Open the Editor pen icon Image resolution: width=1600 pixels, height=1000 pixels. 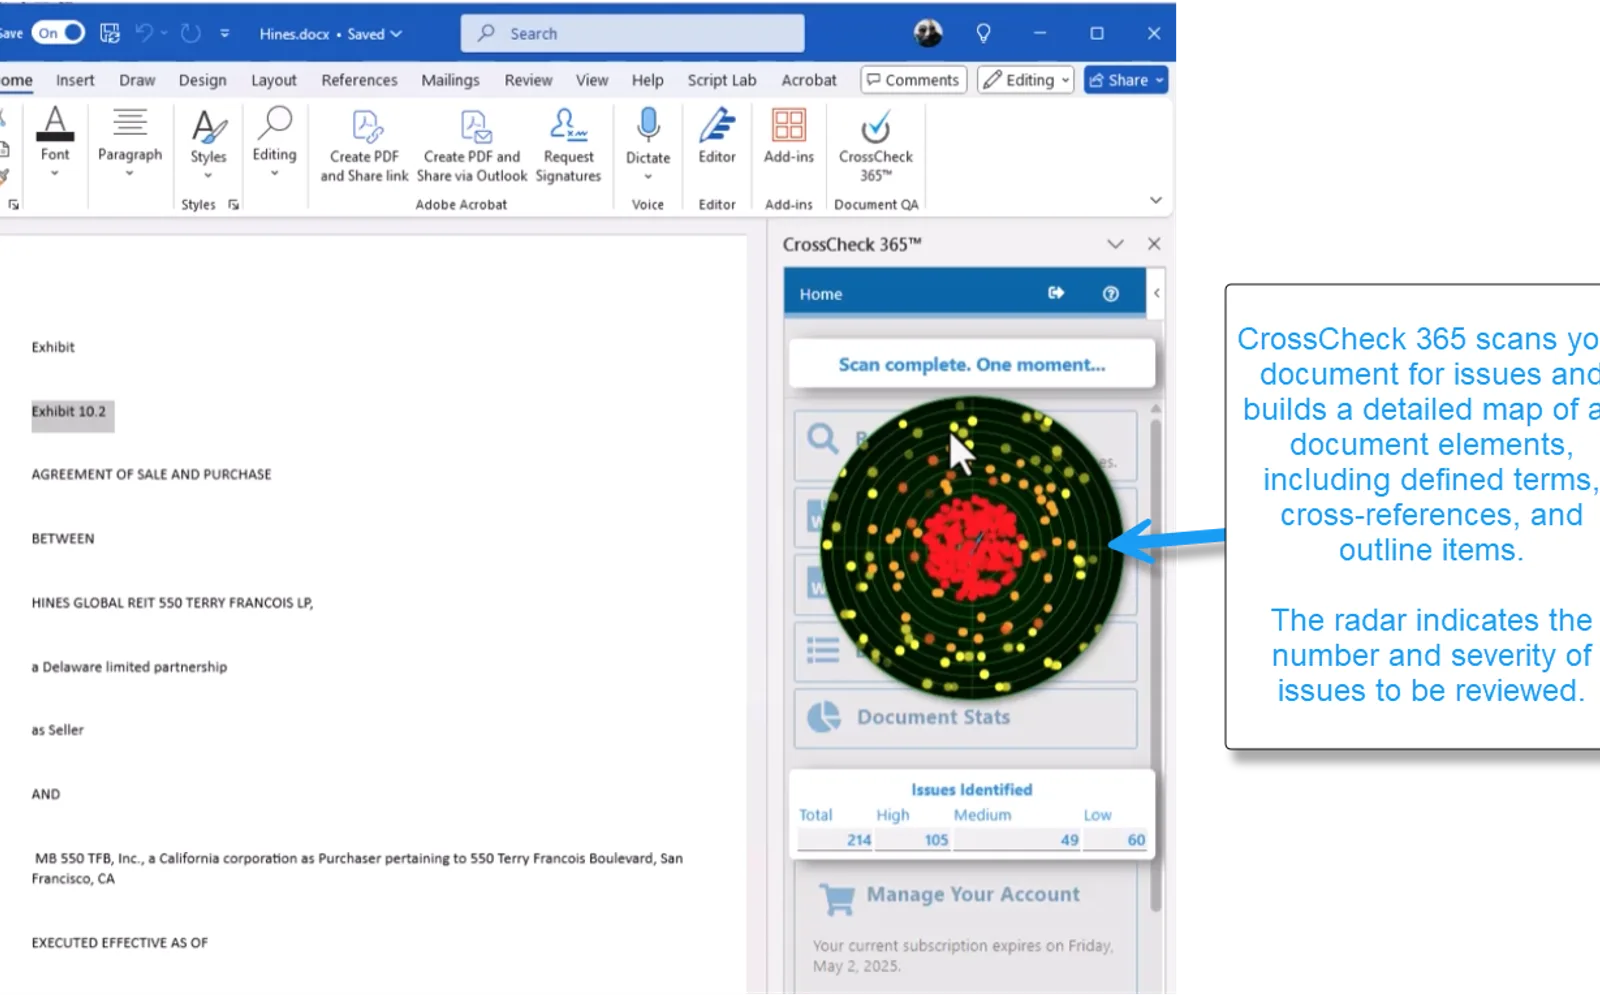point(717,126)
